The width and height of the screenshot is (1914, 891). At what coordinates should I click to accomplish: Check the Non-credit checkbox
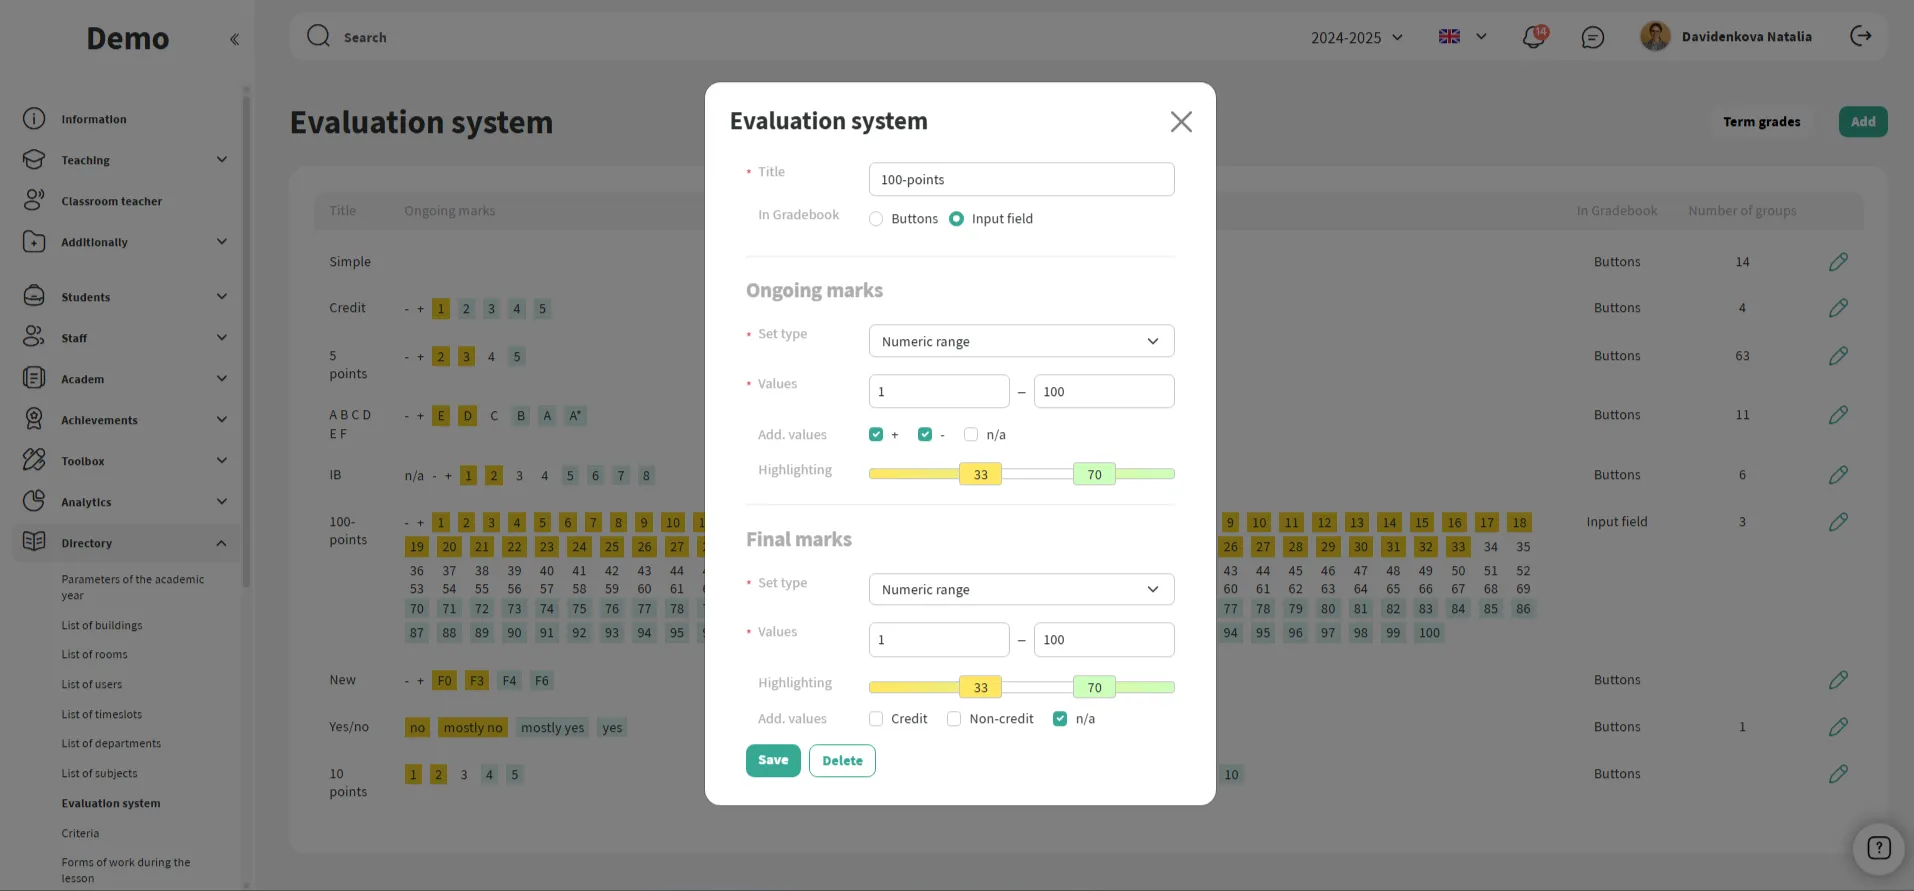tap(954, 719)
